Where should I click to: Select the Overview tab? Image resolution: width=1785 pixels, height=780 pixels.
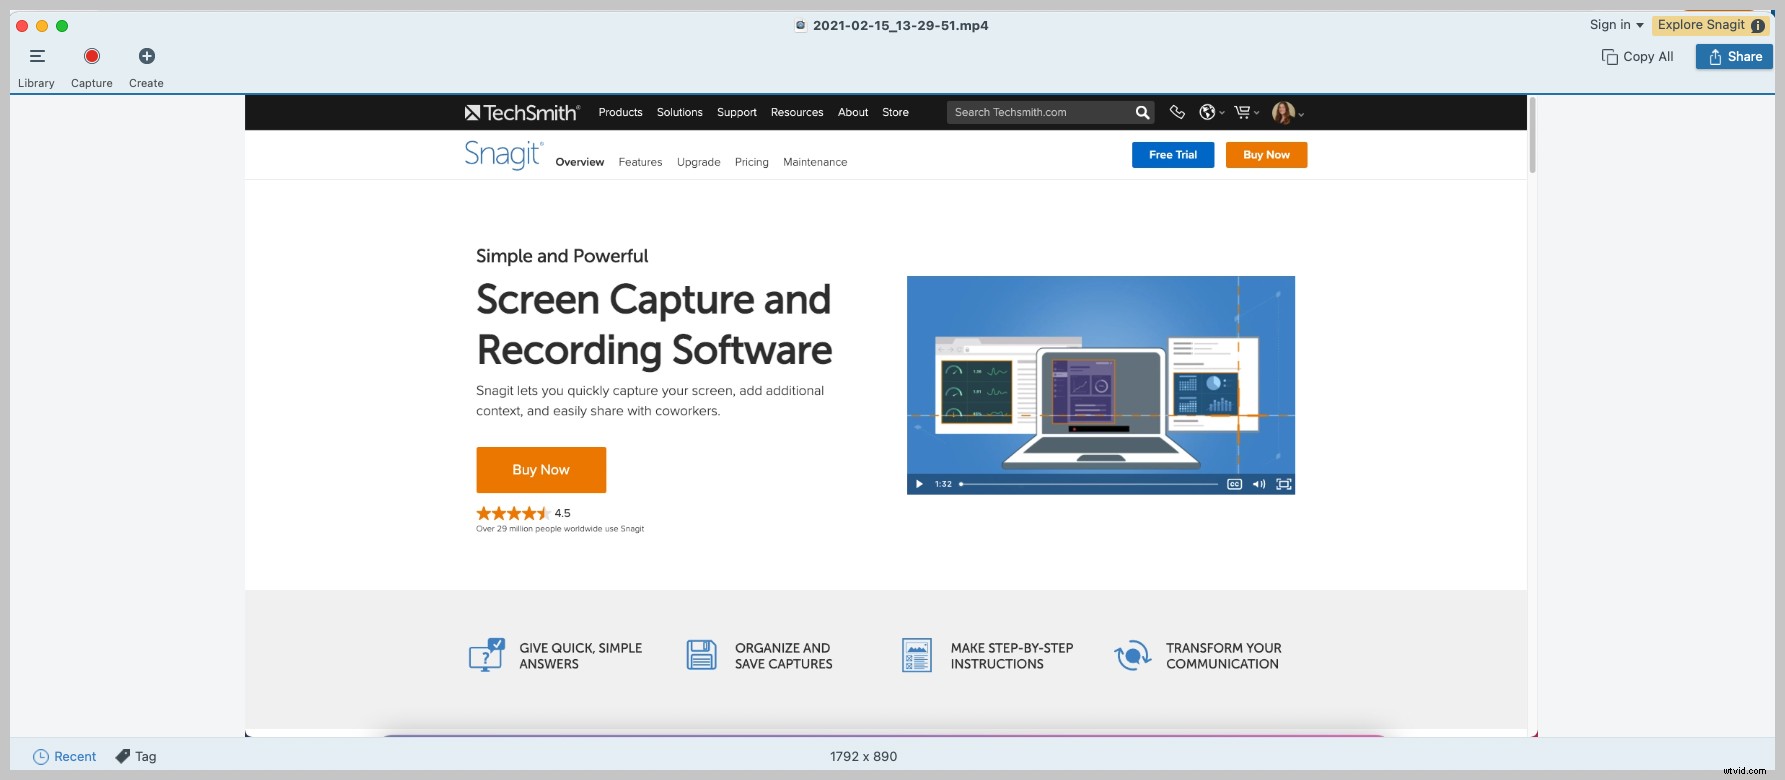coord(580,162)
